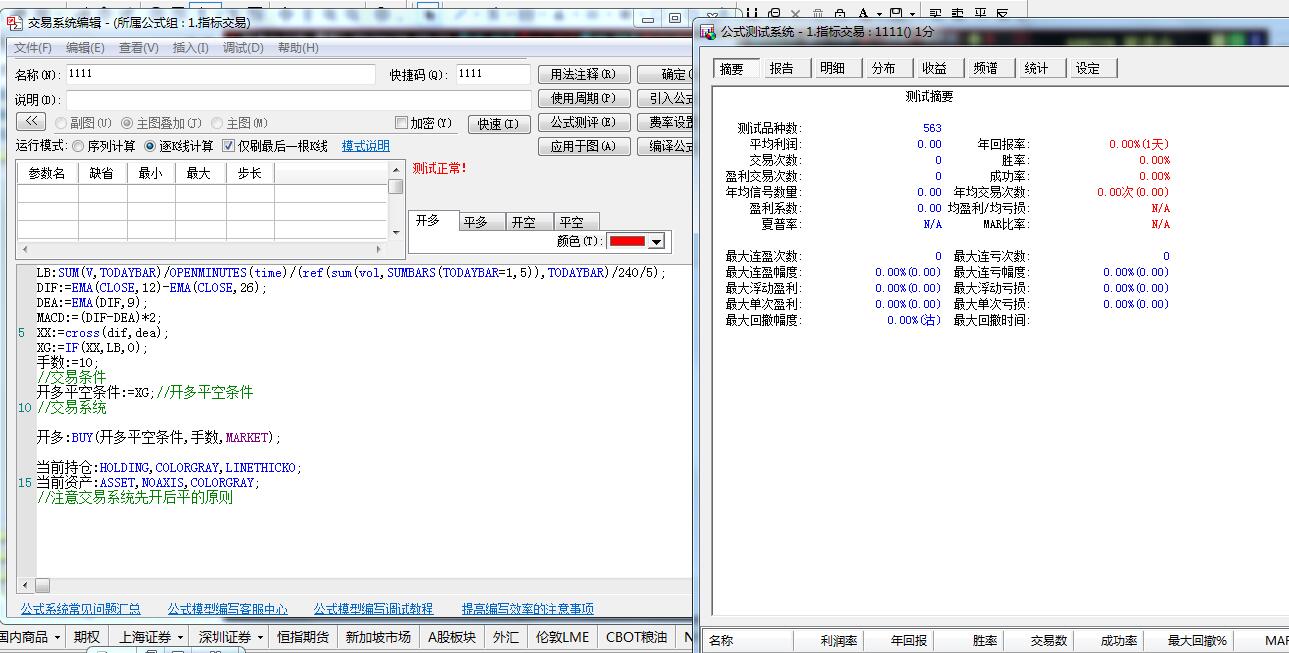This screenshot has width=1289, height=653.
Task: Expand the 国内商品 dropdown arrow
Action: point(57,637)
